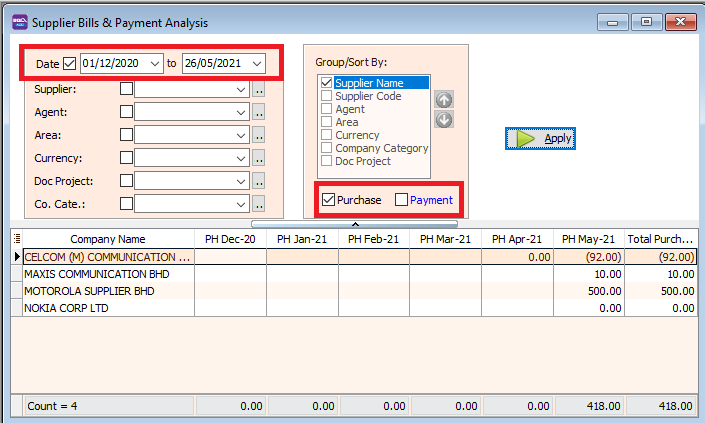This screenshot has height=423, width=705.
Task: Click the grid options icon in header corner
Action: (16, 239)
